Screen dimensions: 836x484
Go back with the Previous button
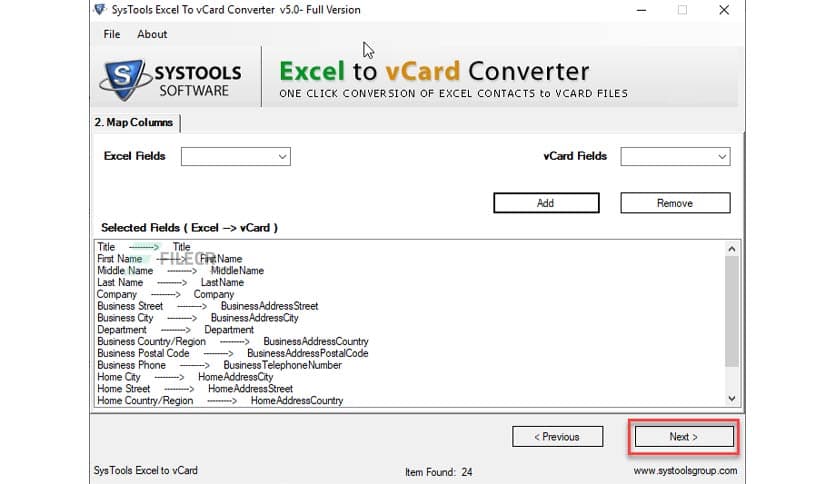tap(557, 437)
